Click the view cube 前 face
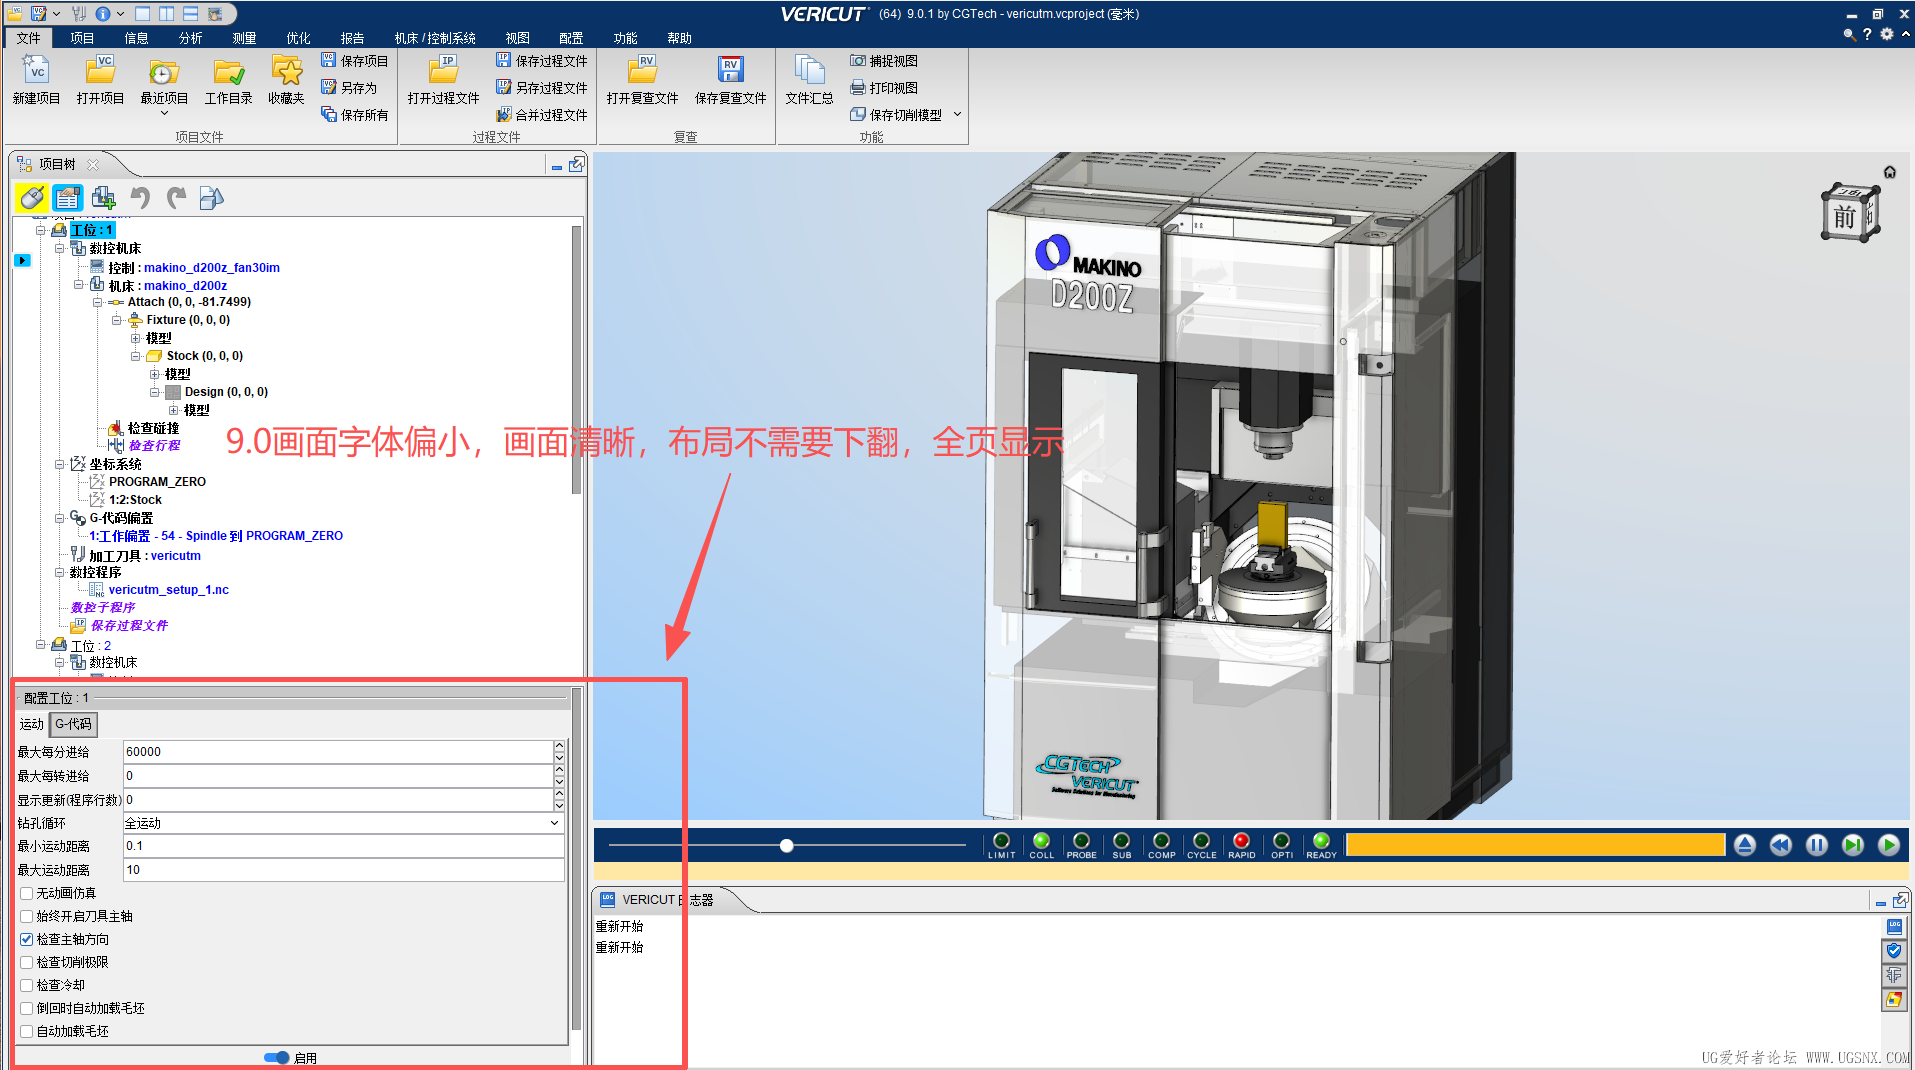The height and width of the screenshot is (1070, 1915). (x=1845, y=217)
